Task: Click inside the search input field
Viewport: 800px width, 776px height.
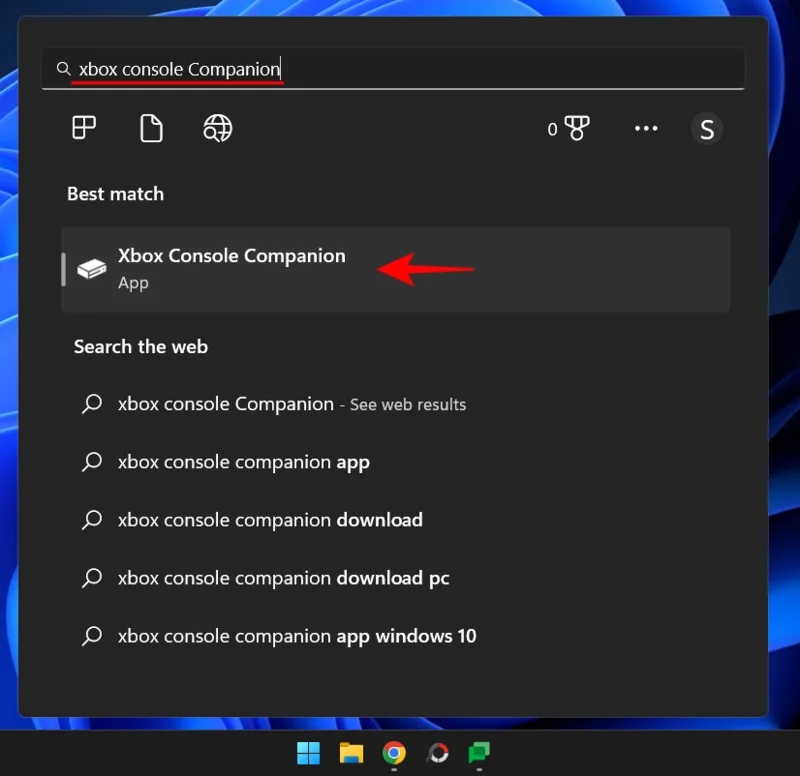Action: (400, 68)
